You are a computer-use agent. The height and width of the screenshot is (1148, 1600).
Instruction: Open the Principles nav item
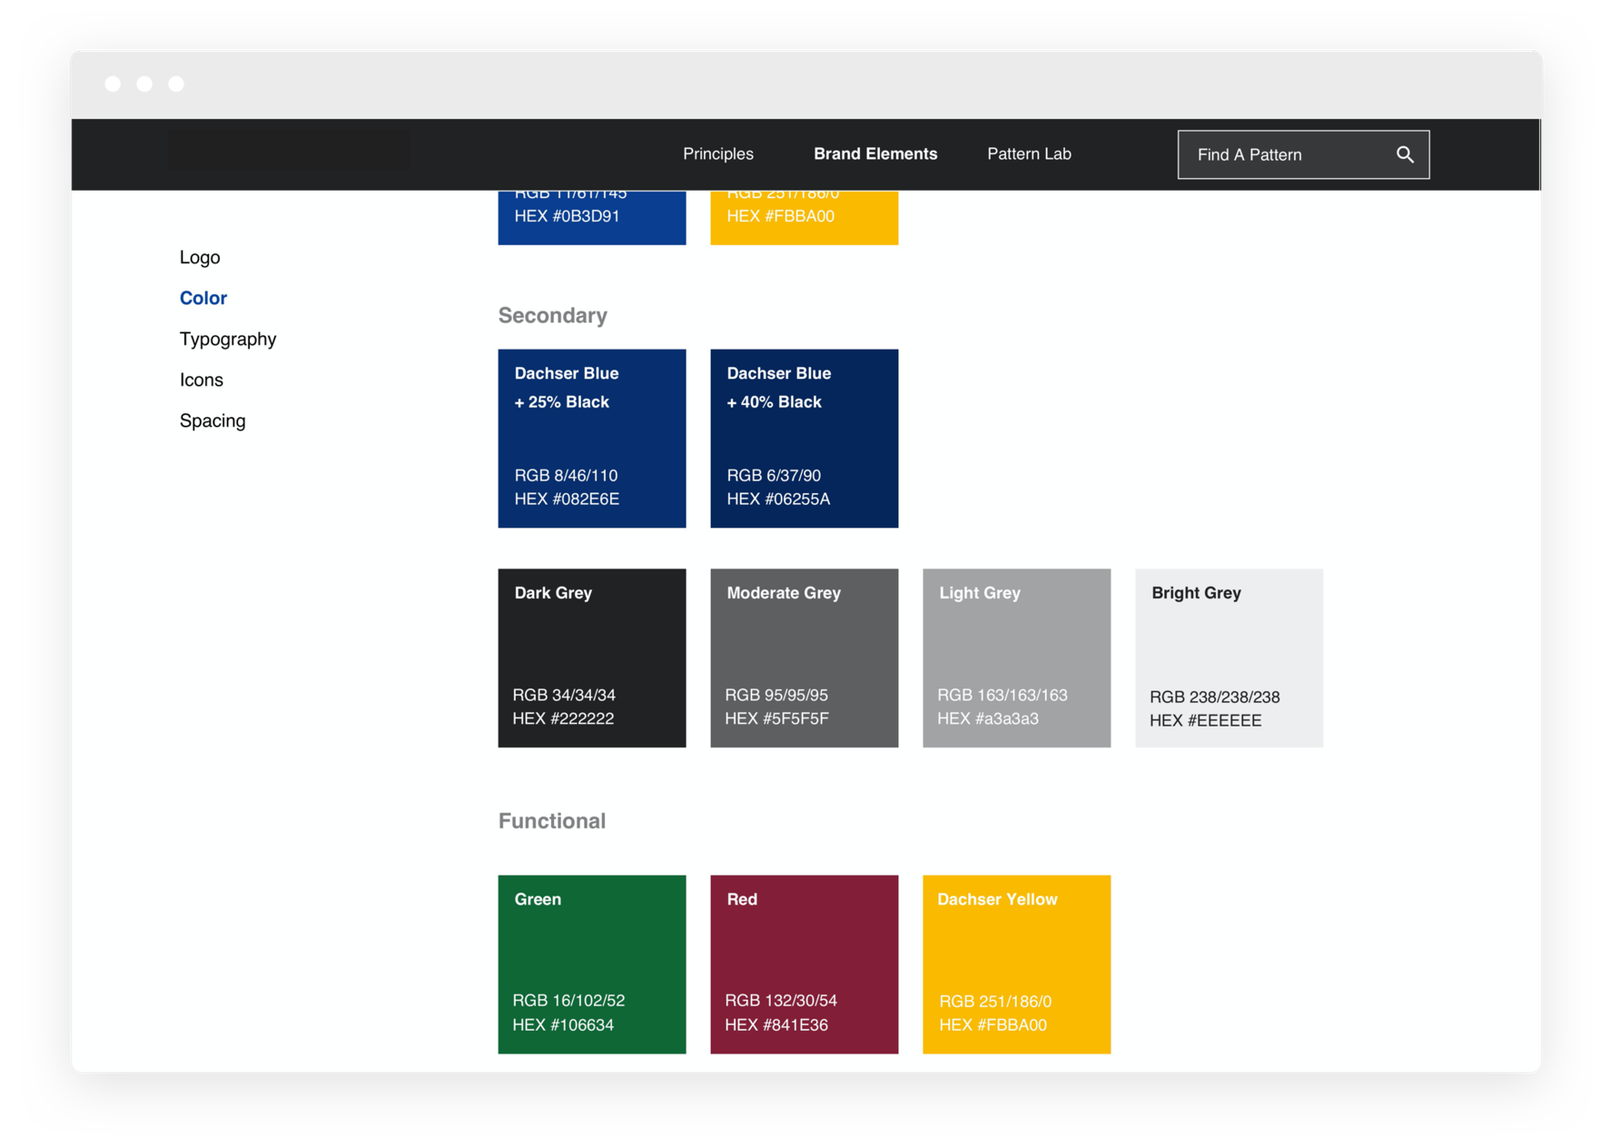click(x=718, y=154)
